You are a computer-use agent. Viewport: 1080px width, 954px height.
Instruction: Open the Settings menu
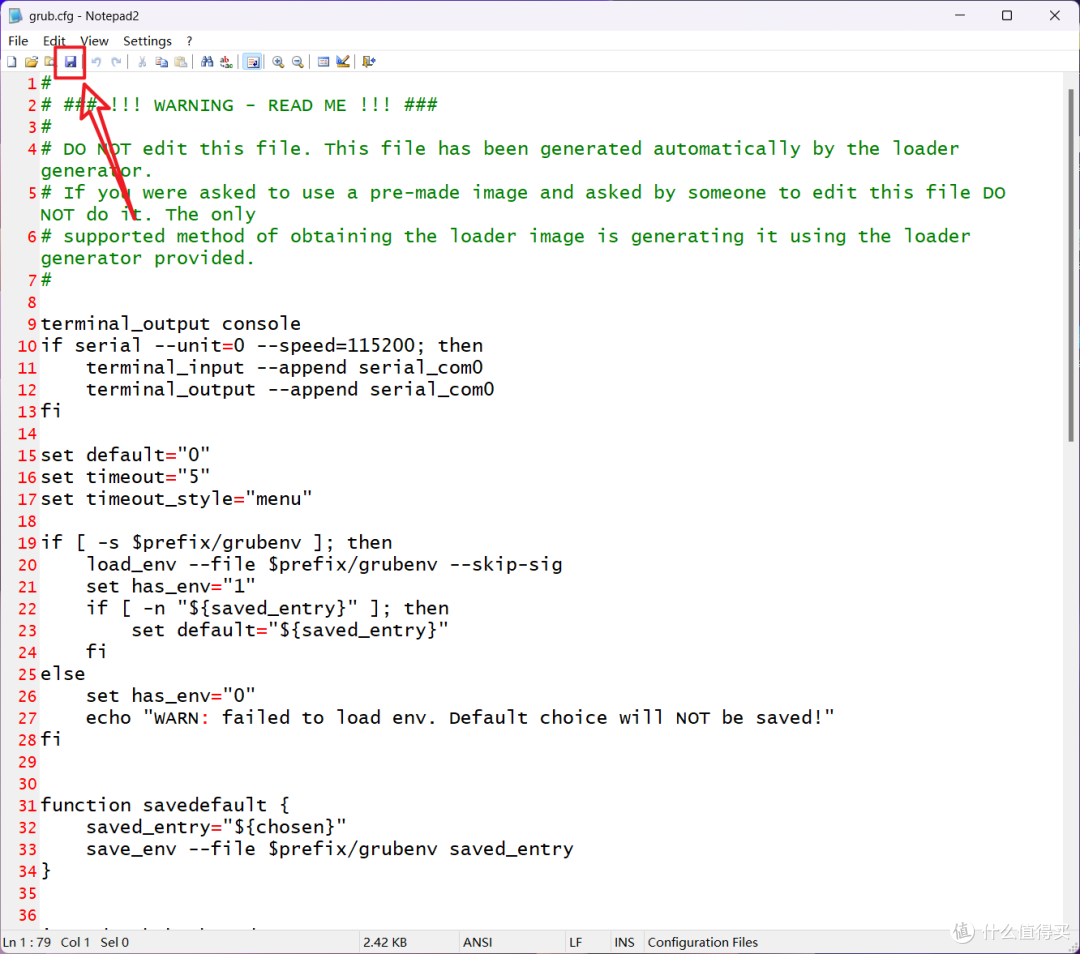pos(147,41)
